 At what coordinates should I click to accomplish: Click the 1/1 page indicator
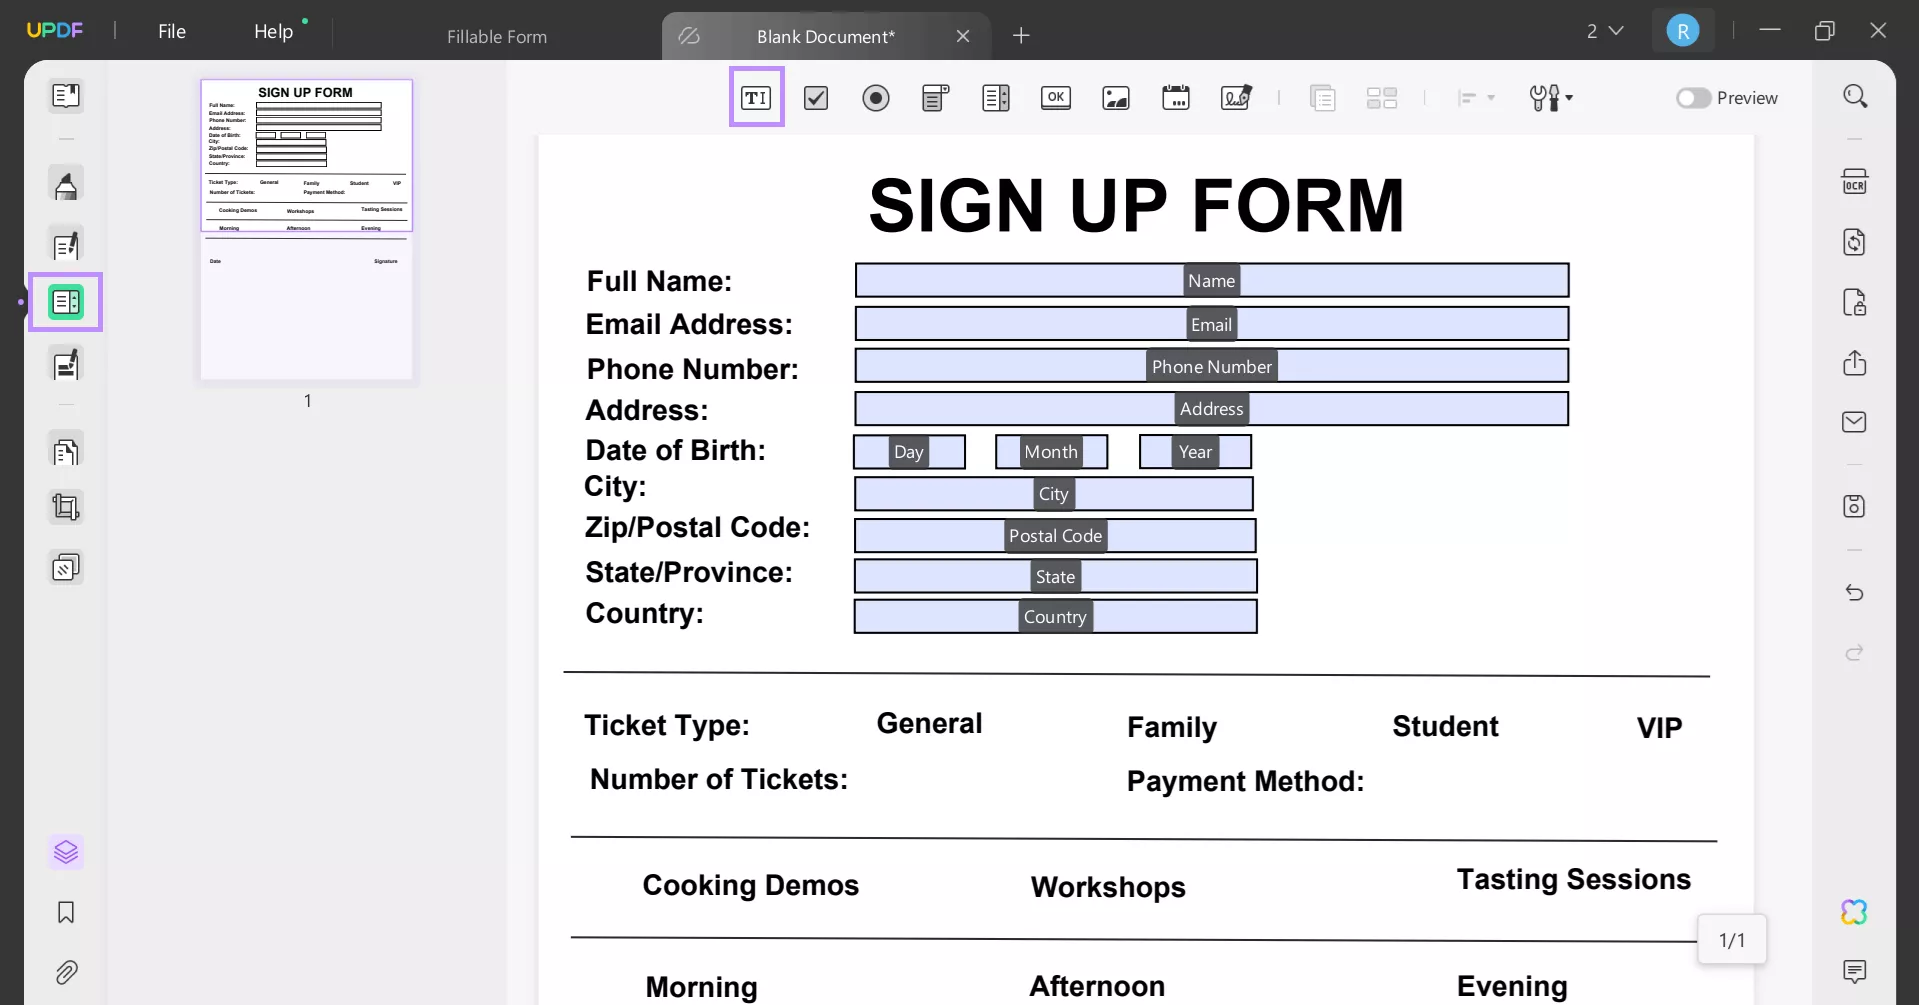(1732, 940)
